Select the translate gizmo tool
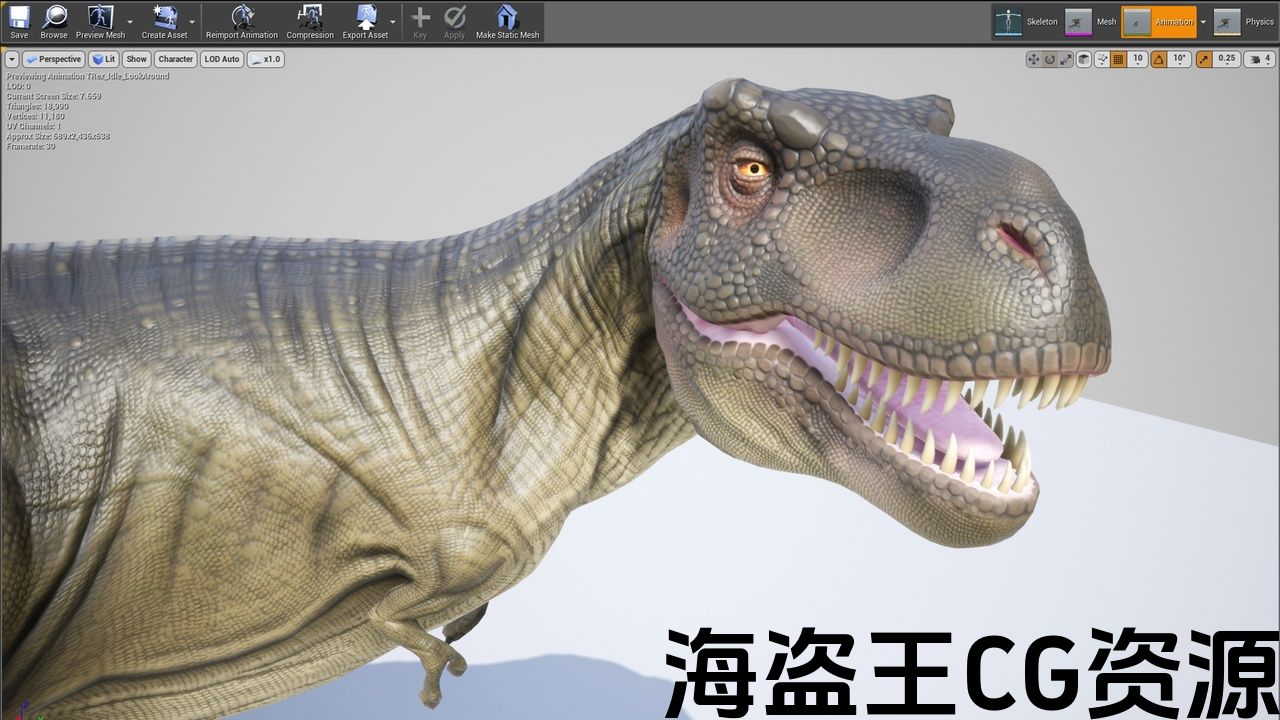1280x720 pixels. (1033, 59)
